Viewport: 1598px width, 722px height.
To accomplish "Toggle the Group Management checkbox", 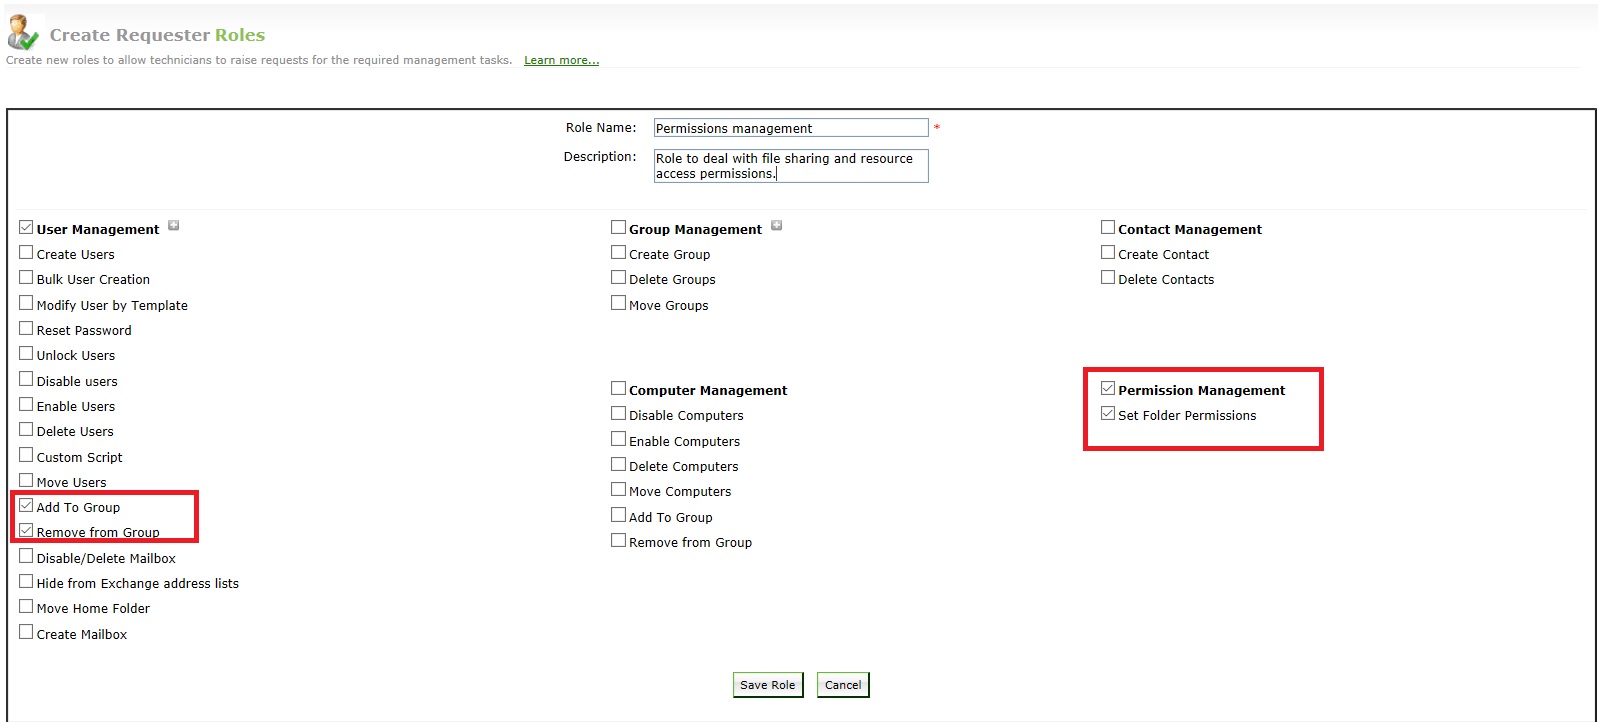I will click(618, 228).
